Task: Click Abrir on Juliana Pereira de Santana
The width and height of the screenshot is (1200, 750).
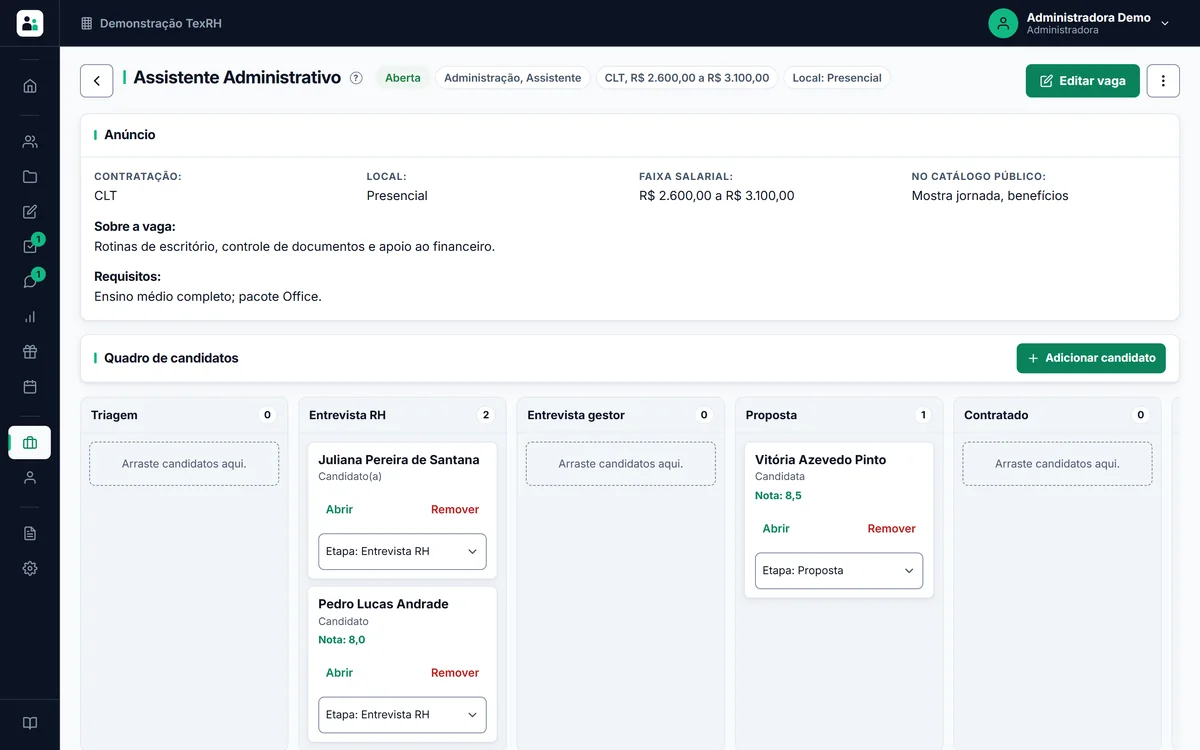Action: tap(339, 509)
